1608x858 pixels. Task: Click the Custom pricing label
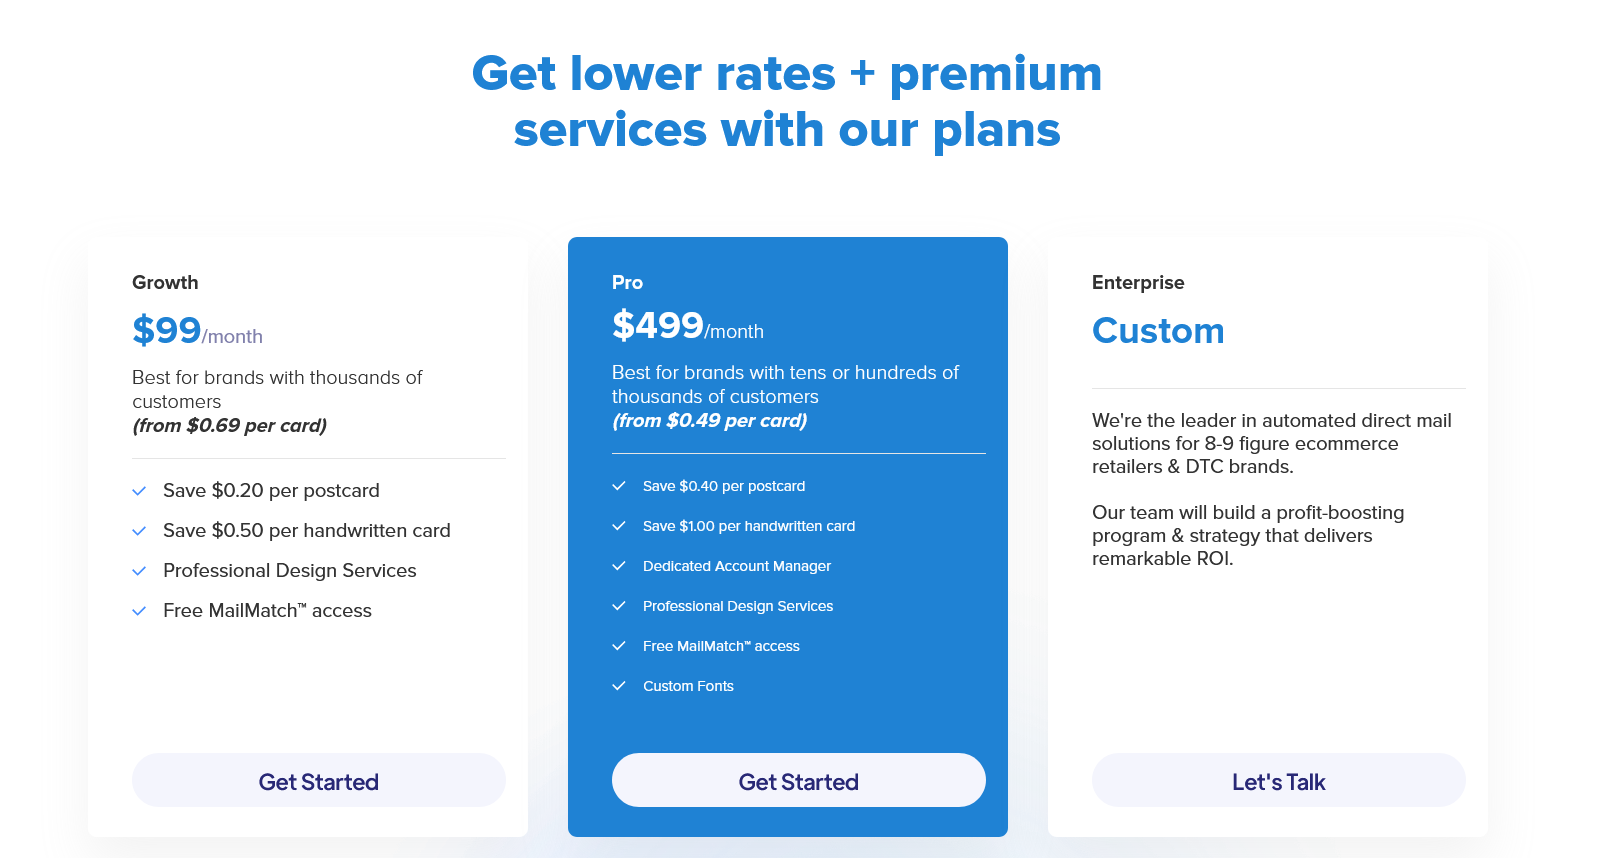point(1157,331)
